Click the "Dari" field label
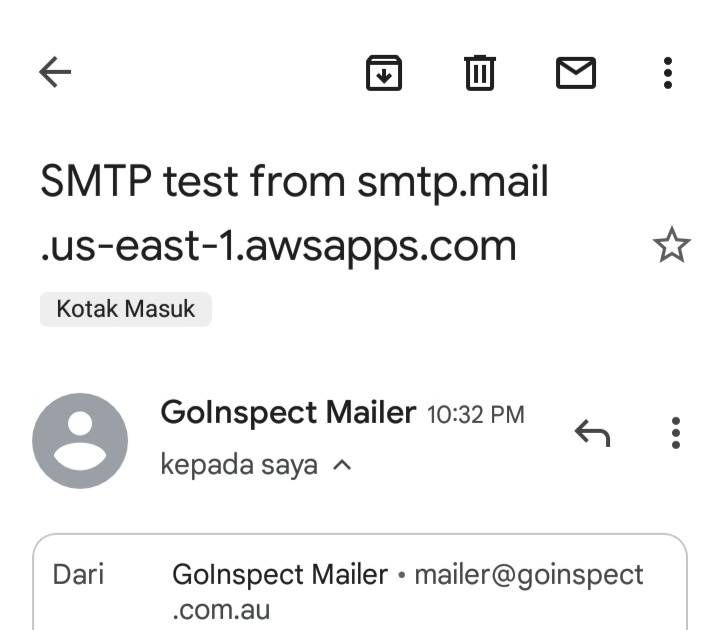The image size is (720, 630). click(x=78, y=575)
